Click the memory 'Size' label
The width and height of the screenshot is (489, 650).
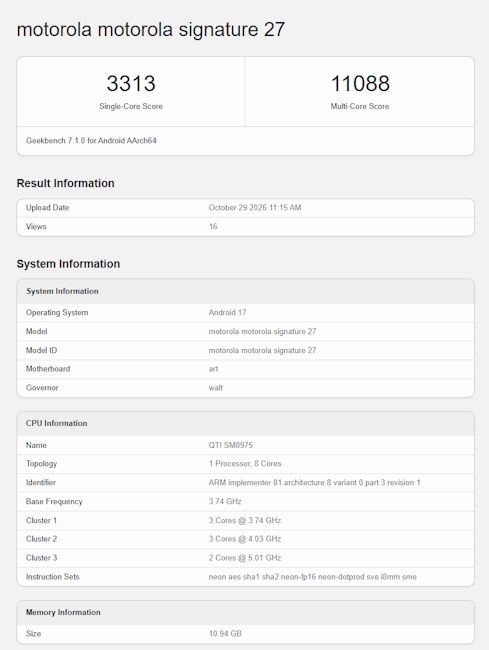coord(33,633)
